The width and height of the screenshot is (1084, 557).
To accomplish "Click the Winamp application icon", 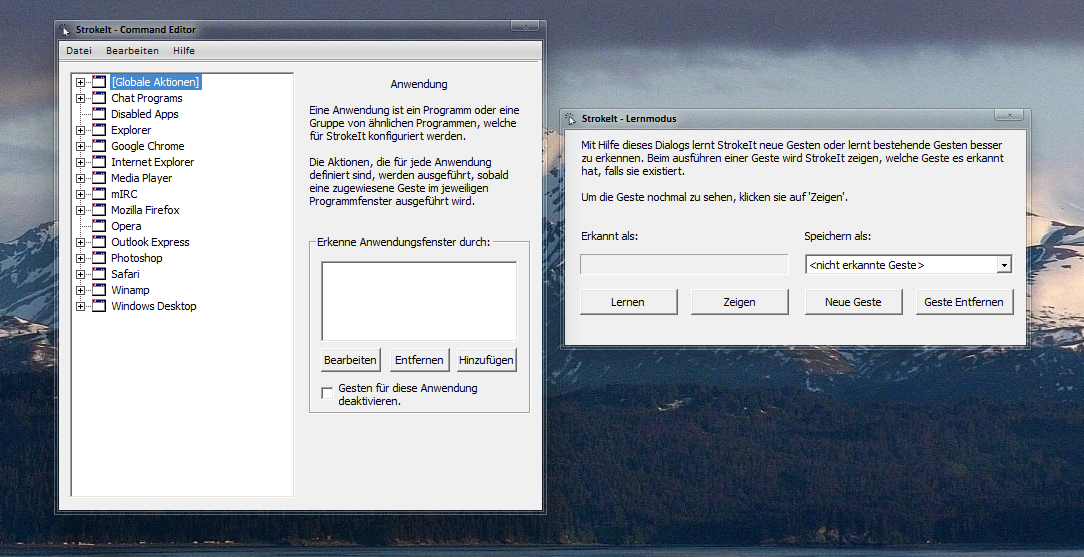I will click(x=99, y=290).
